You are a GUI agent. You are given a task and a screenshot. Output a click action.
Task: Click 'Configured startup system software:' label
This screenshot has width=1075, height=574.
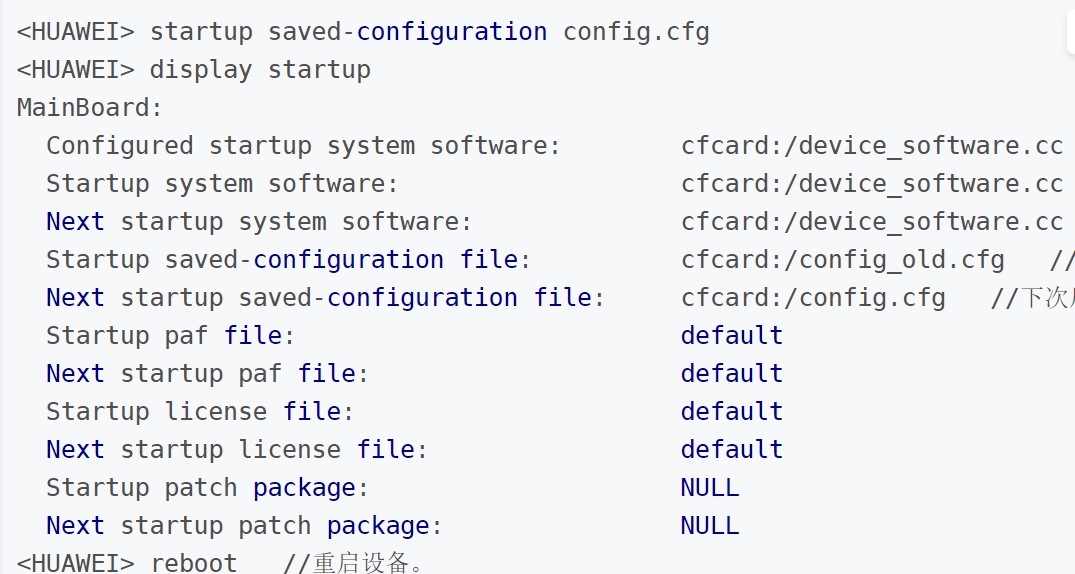(x=303, y=145)
